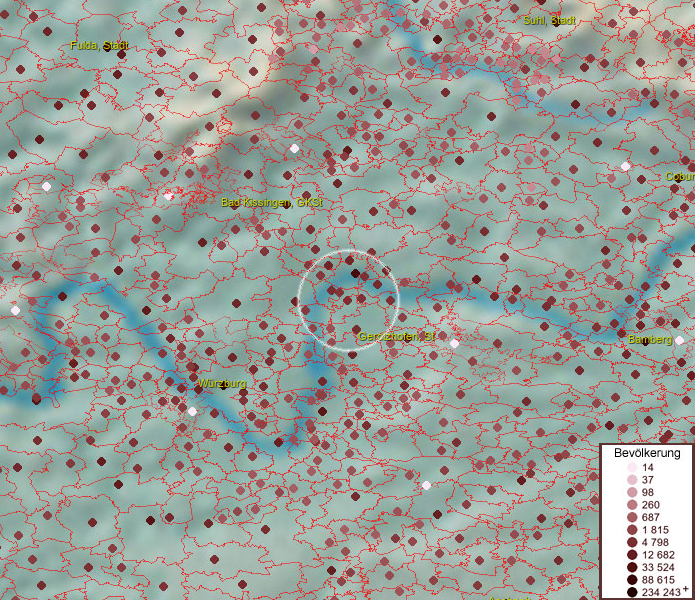Click the white marker right of Gerolzhofen label
This screenshot has height=600, width=695.
454,343
